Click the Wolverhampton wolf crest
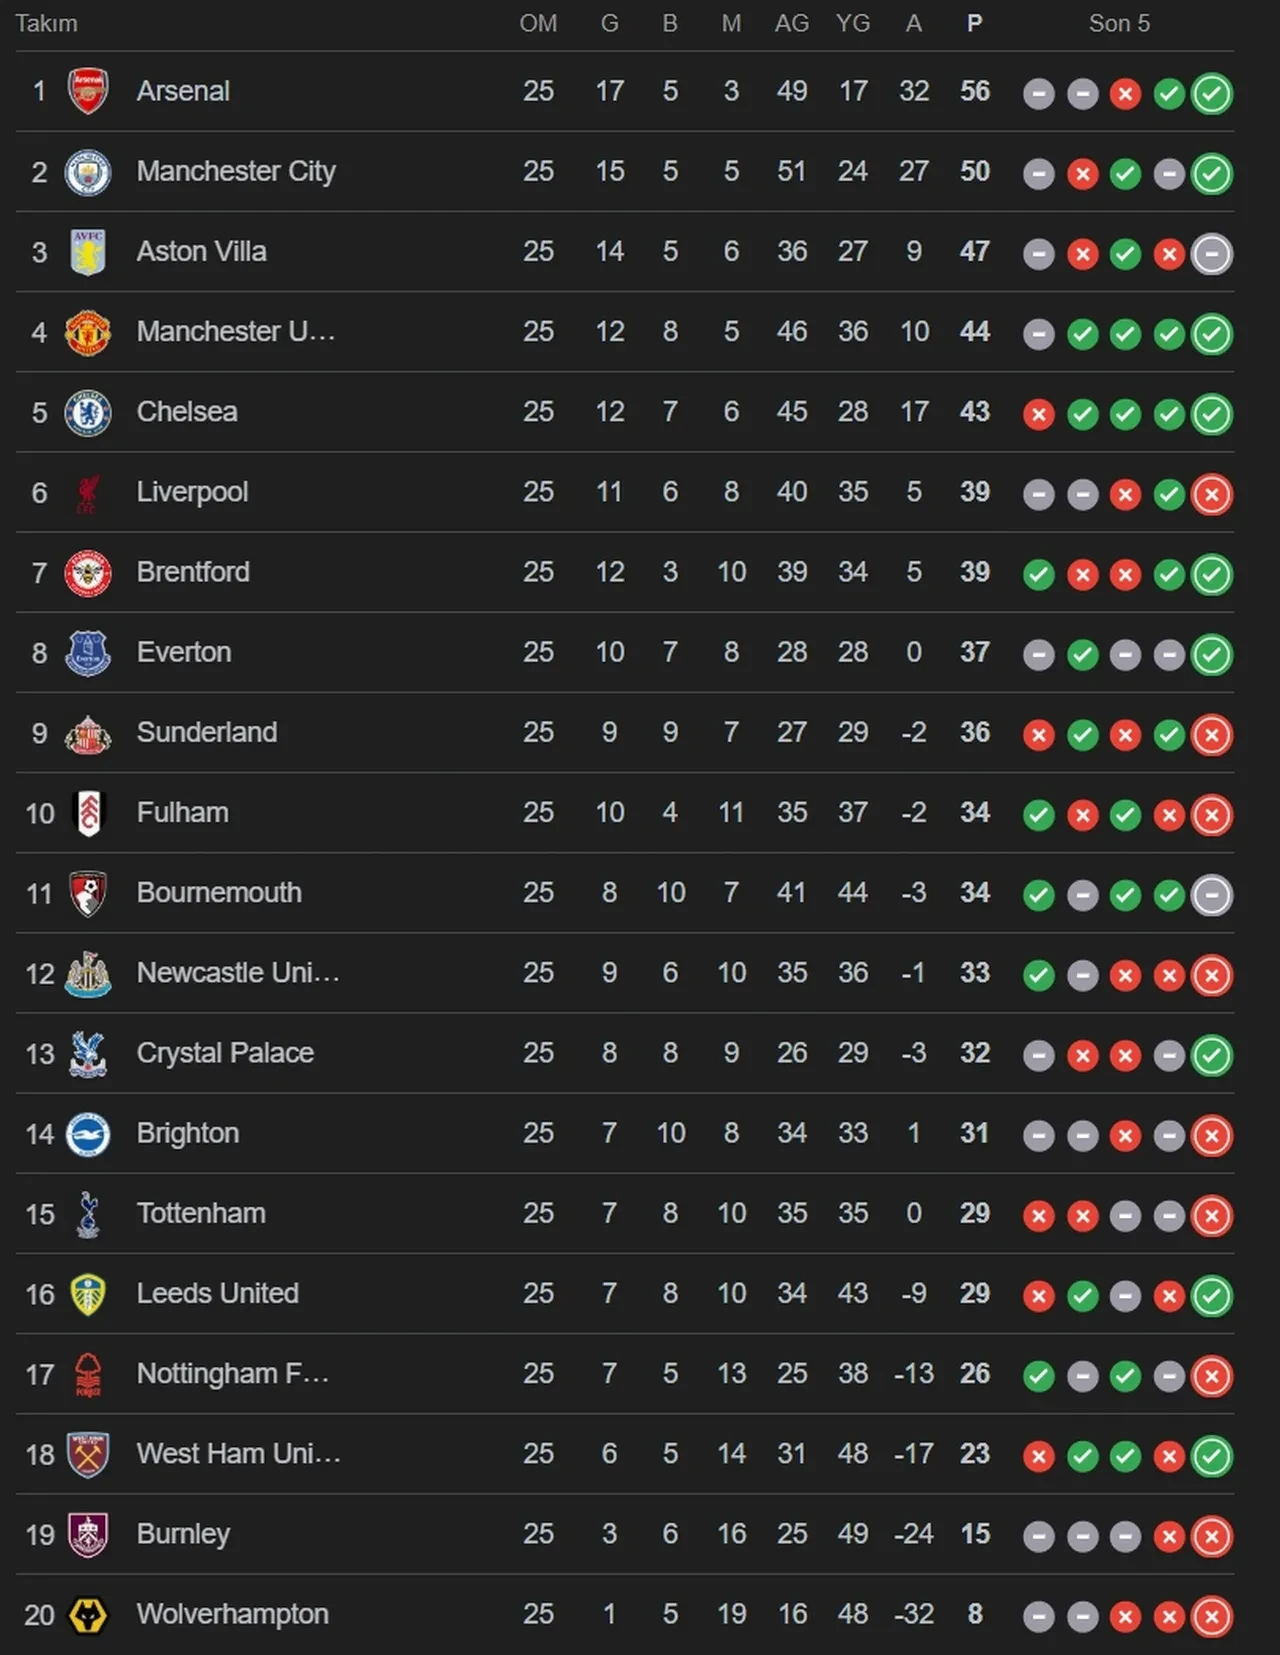Image resolution: width=1280 pixels, height=1655 pixels. pyautogui.click(x=88, y=1615)
